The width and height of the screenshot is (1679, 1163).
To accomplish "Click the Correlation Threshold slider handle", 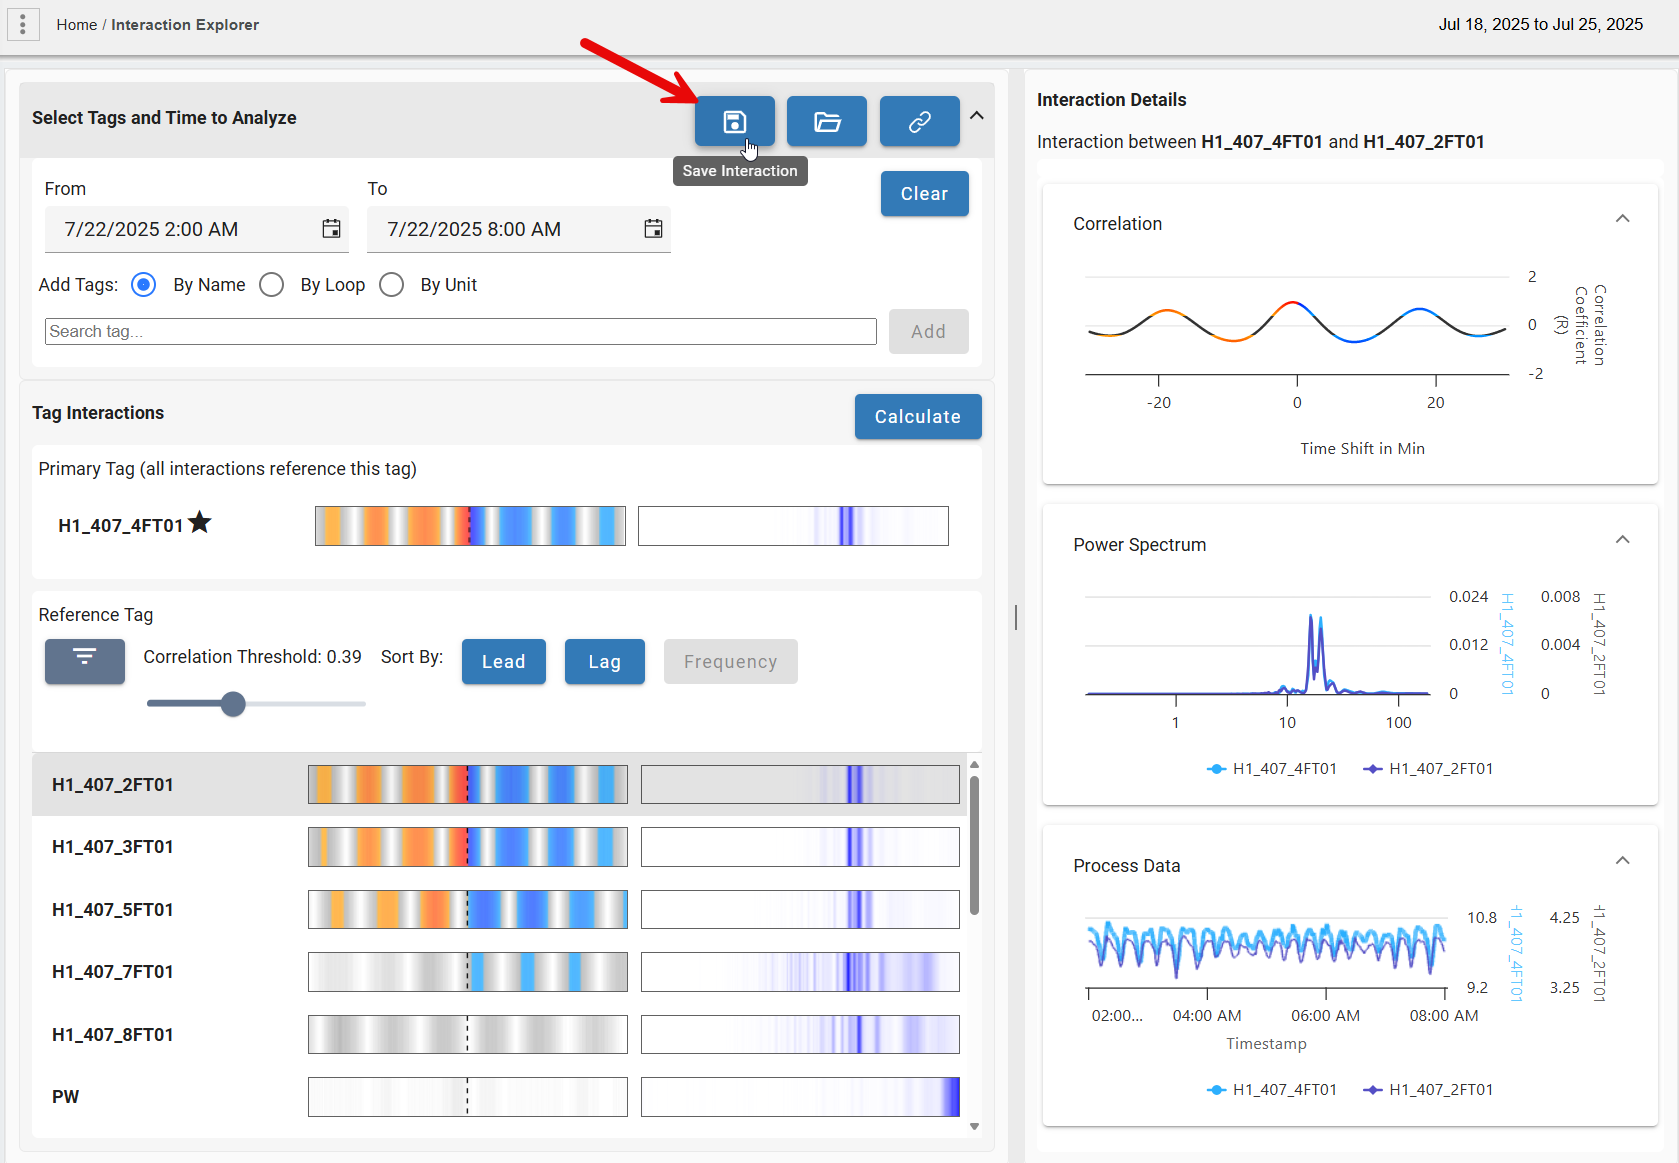I will coord(233,704).
